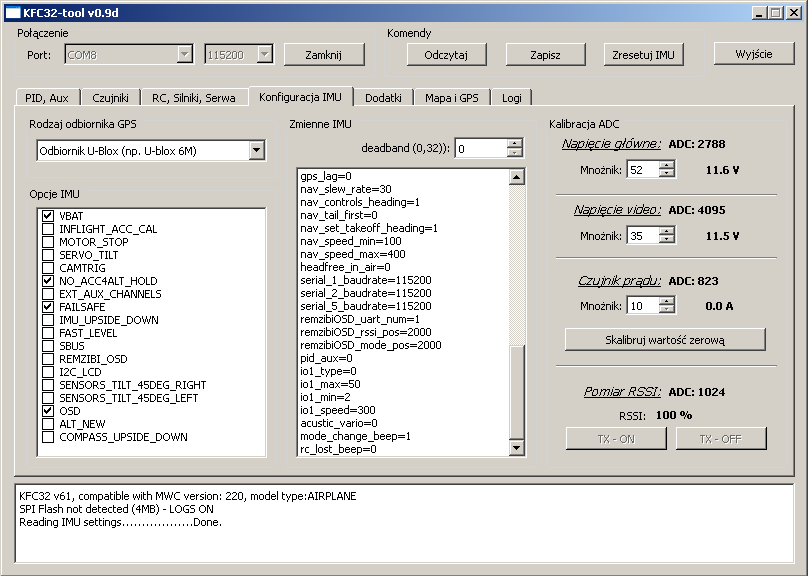Viewport: 808px width, 576px height.
Task: Increase the Napięcie video multiplier value
Action: pyautogui.click(x=667, y=231)
